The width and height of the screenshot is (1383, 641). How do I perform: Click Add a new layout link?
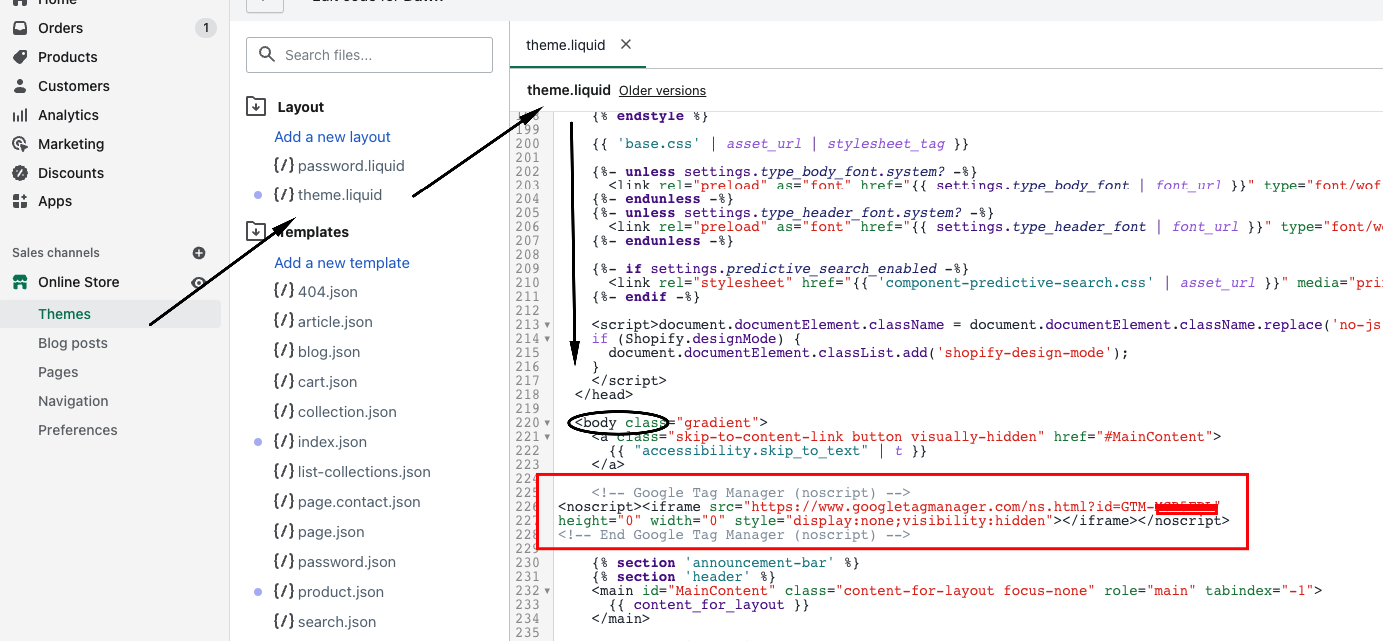[332, 137]
